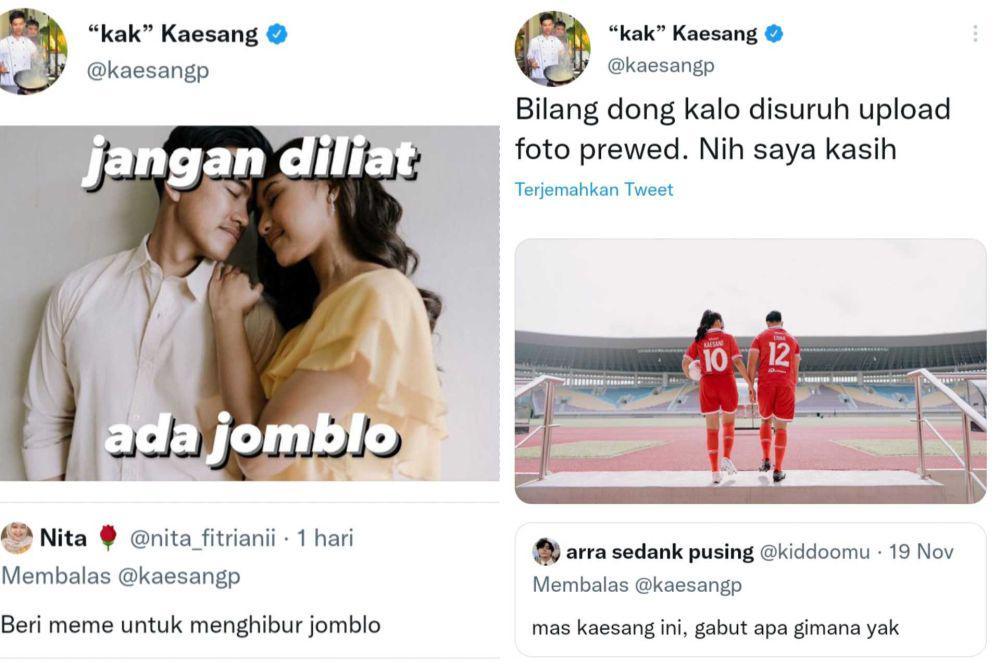Open Nita's profile avatar
The width and height of the screenshot is (1000, 667).
click(x=17, y=538)
